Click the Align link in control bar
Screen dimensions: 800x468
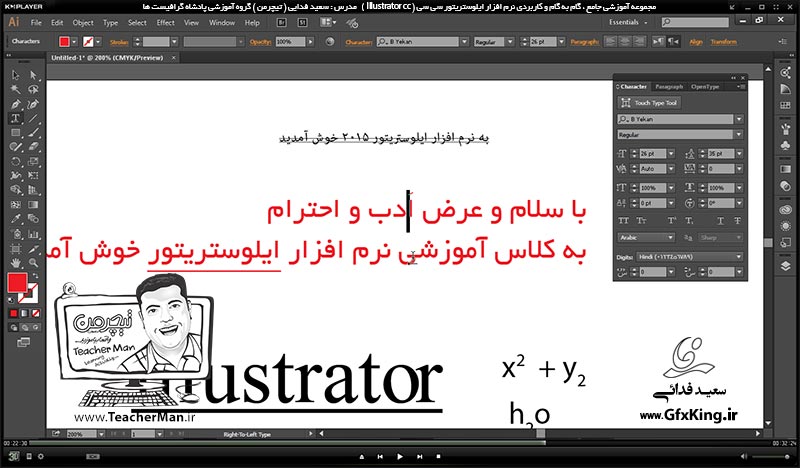(696, 42)
